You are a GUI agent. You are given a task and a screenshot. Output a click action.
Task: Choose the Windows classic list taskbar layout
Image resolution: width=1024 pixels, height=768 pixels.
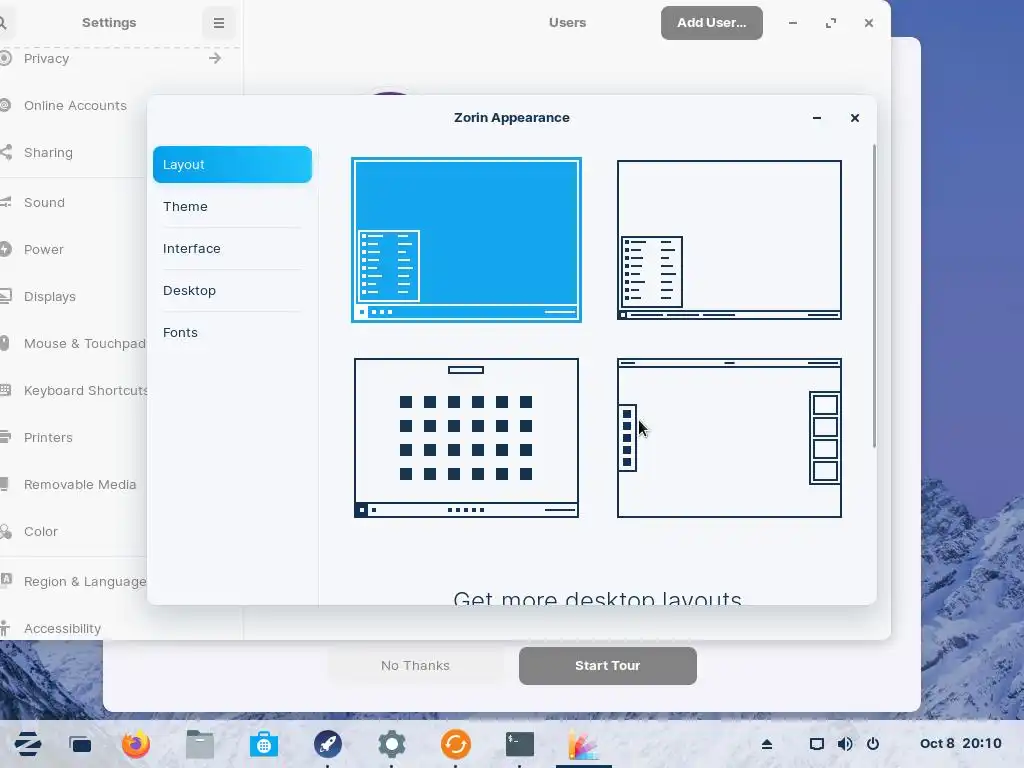coord(729,240)
